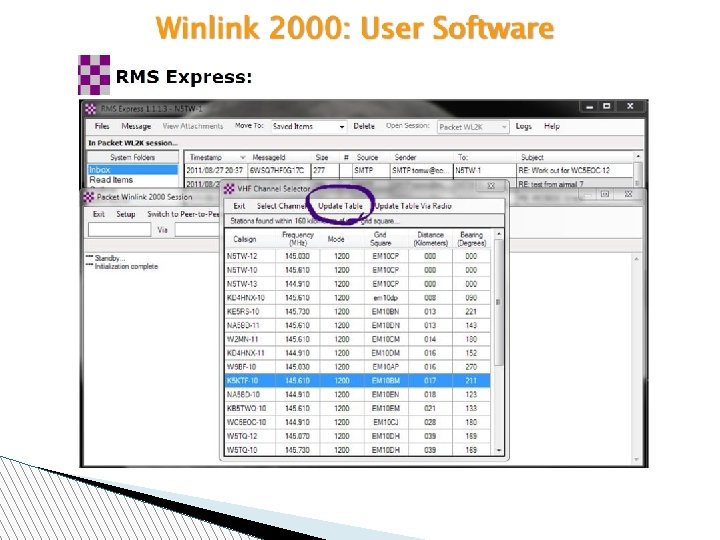Screen dimensions: 720x540
Task: Click the RMS Express app icon in the title bar
Action: pyautogui.click(x=90, y=109)
